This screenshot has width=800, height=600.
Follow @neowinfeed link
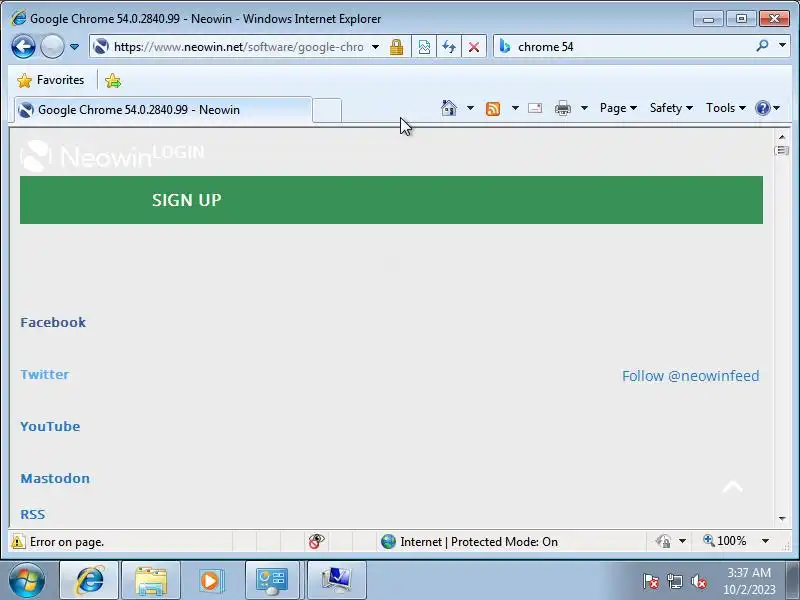click(x=690, y=376)
